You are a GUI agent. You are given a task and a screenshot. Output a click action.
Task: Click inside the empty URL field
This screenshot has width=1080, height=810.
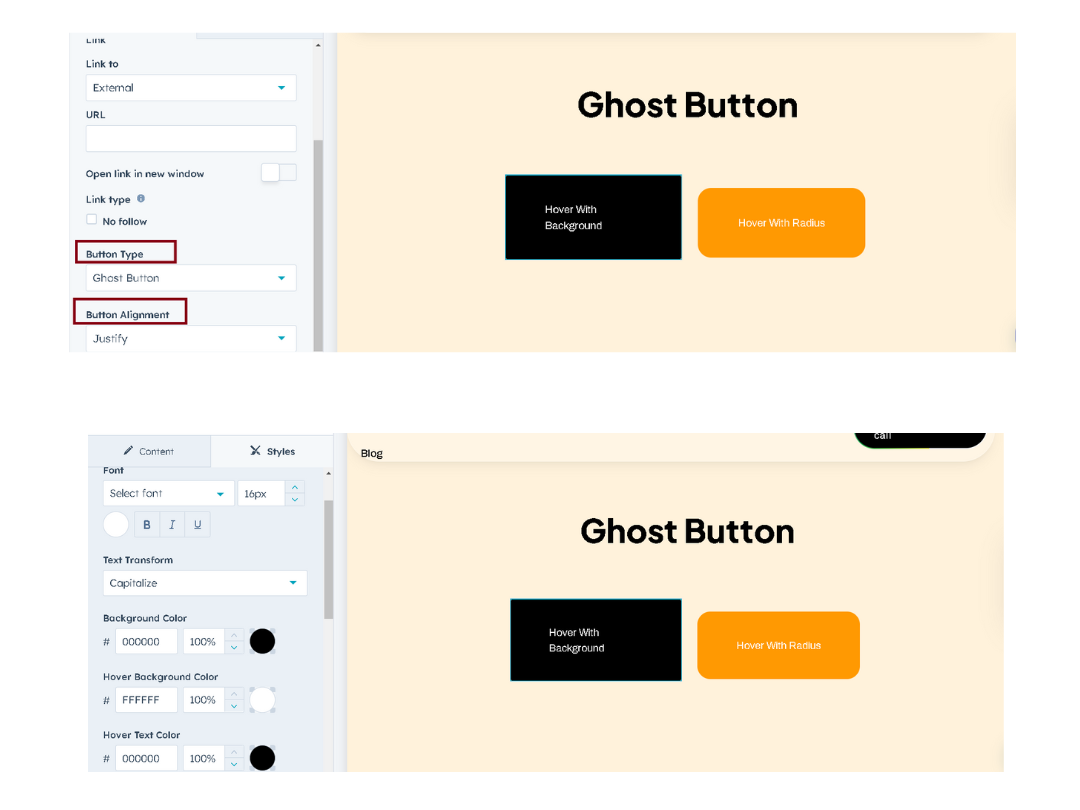(x=190, y=138)
